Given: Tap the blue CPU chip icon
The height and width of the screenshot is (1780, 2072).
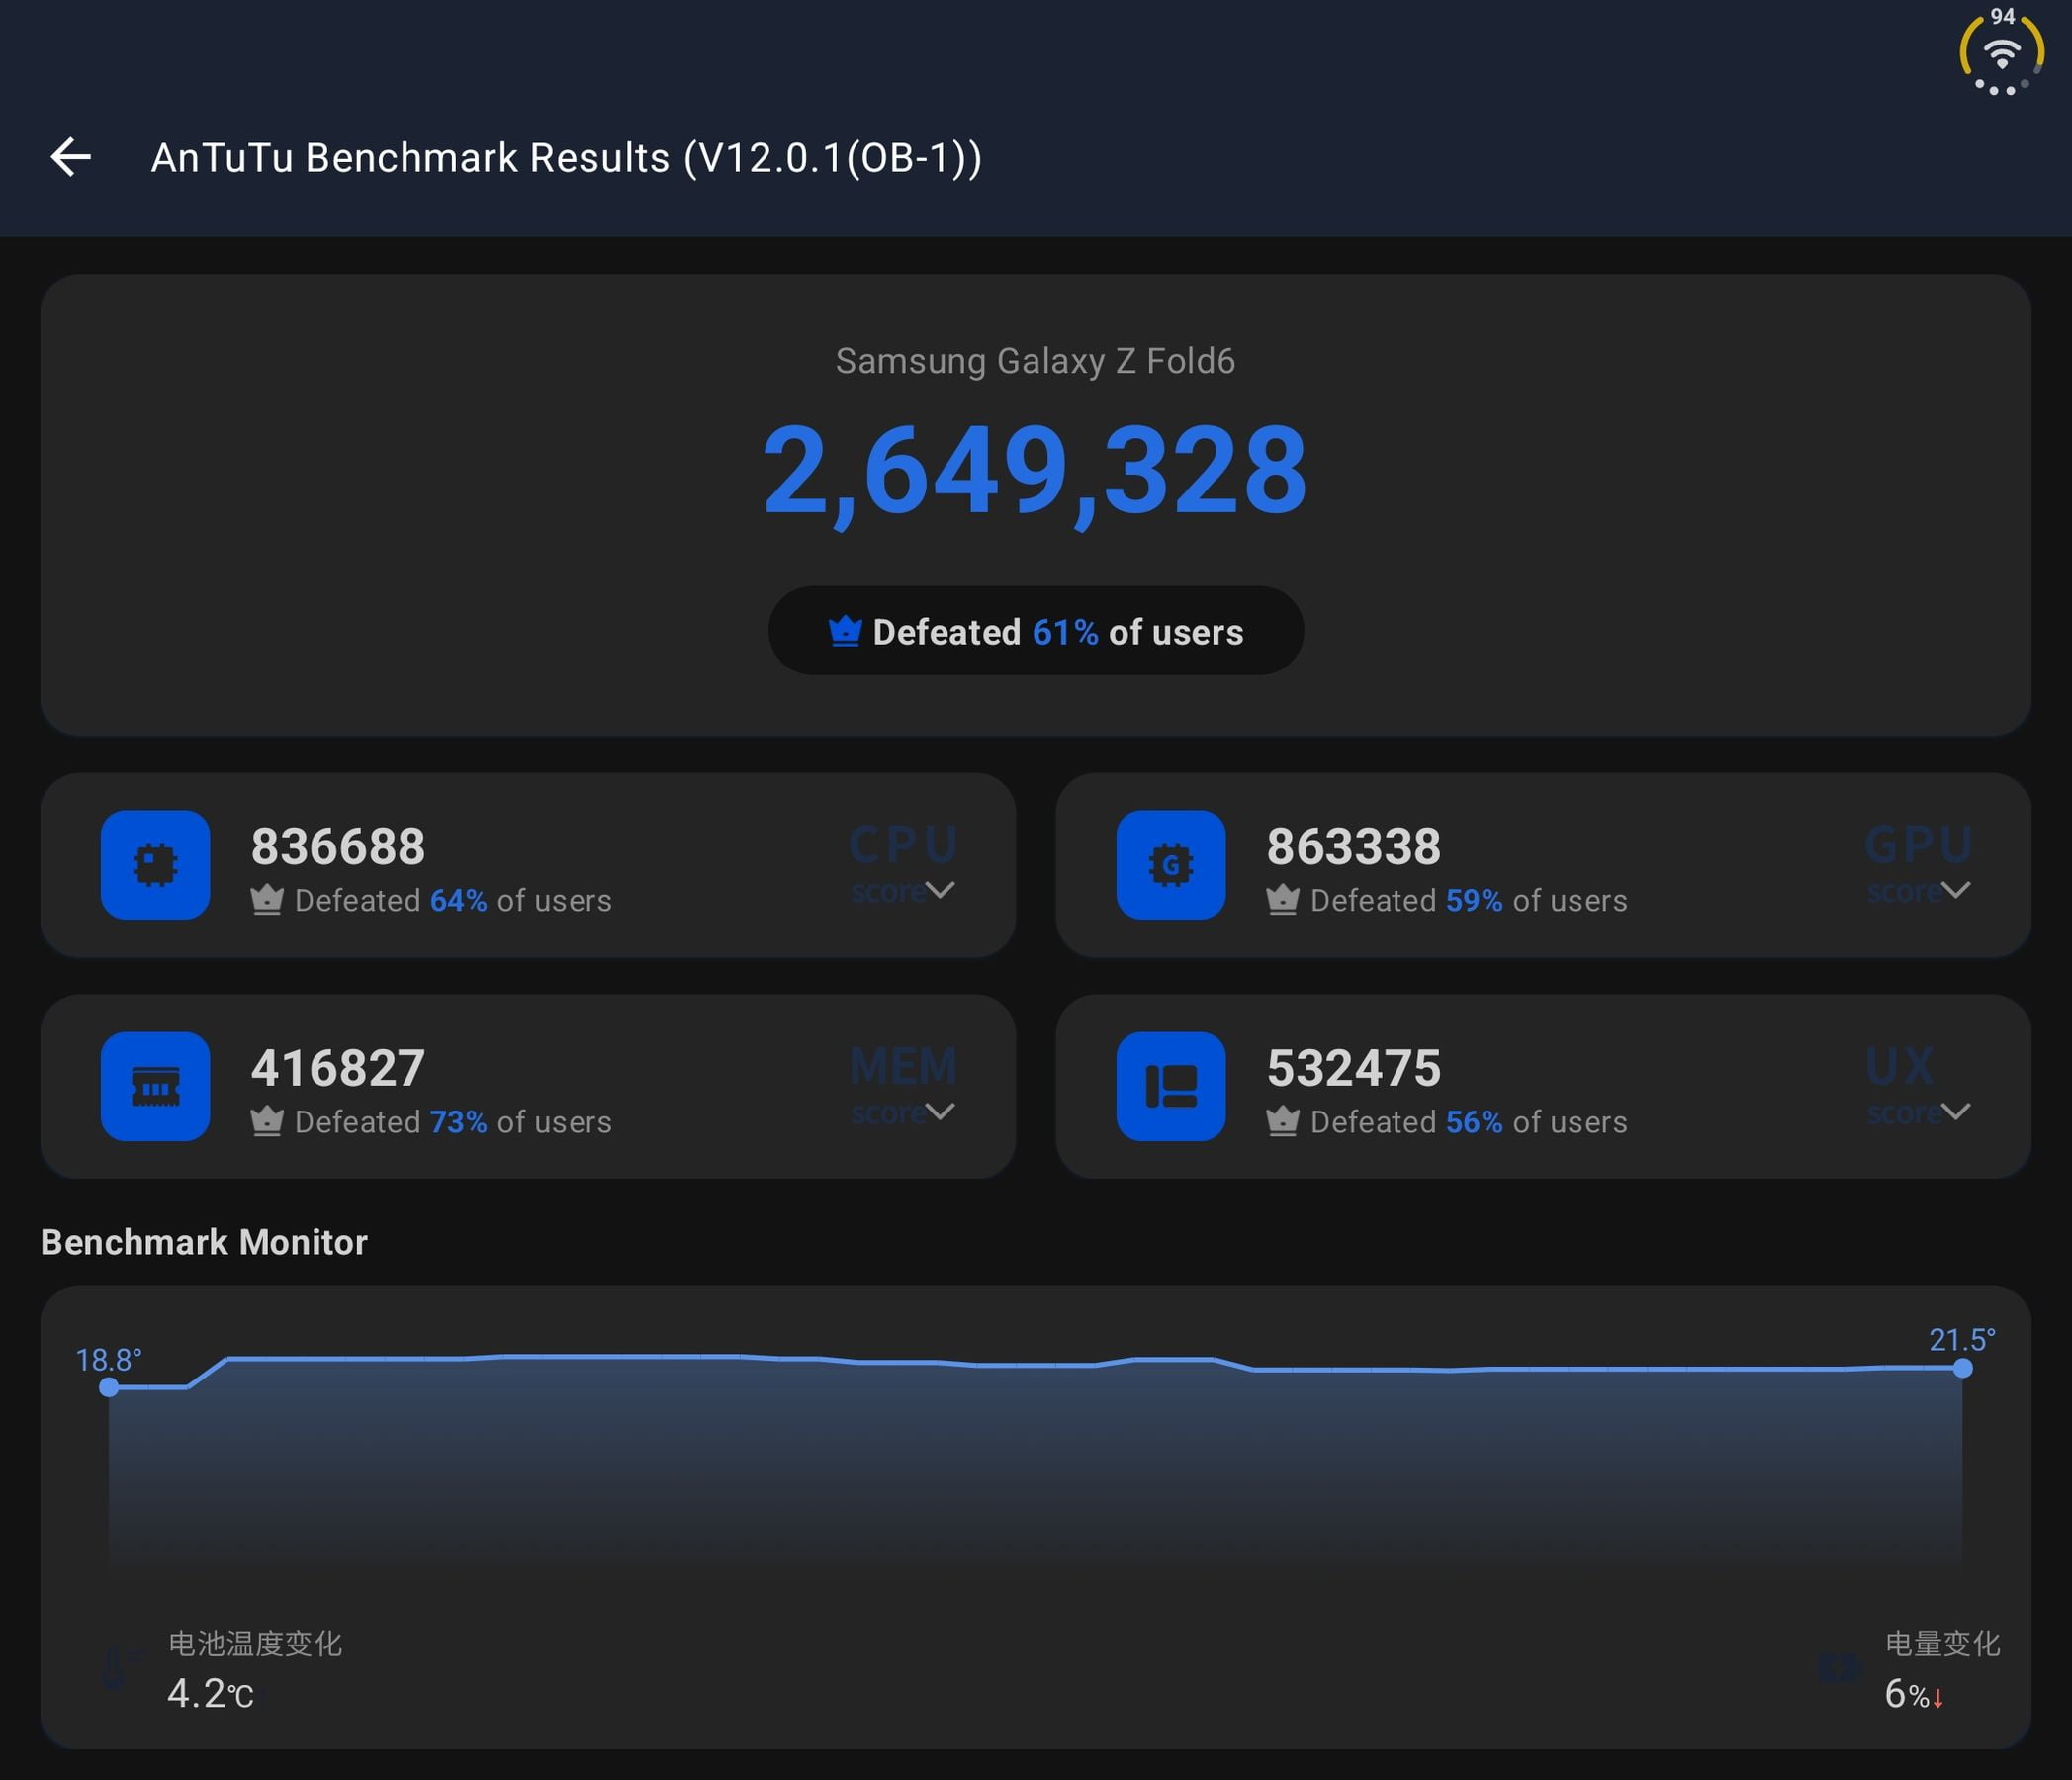Looking at the screenshot, I should [155, 865].
